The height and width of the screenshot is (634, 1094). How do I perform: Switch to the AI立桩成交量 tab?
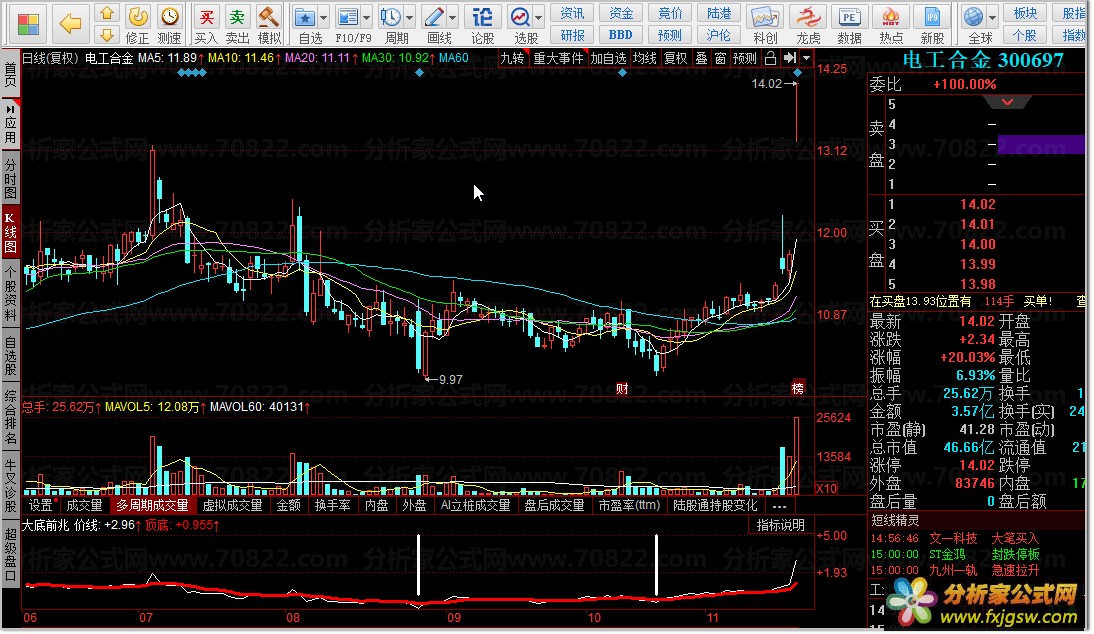pyautogui.click(x=475, y=505)
